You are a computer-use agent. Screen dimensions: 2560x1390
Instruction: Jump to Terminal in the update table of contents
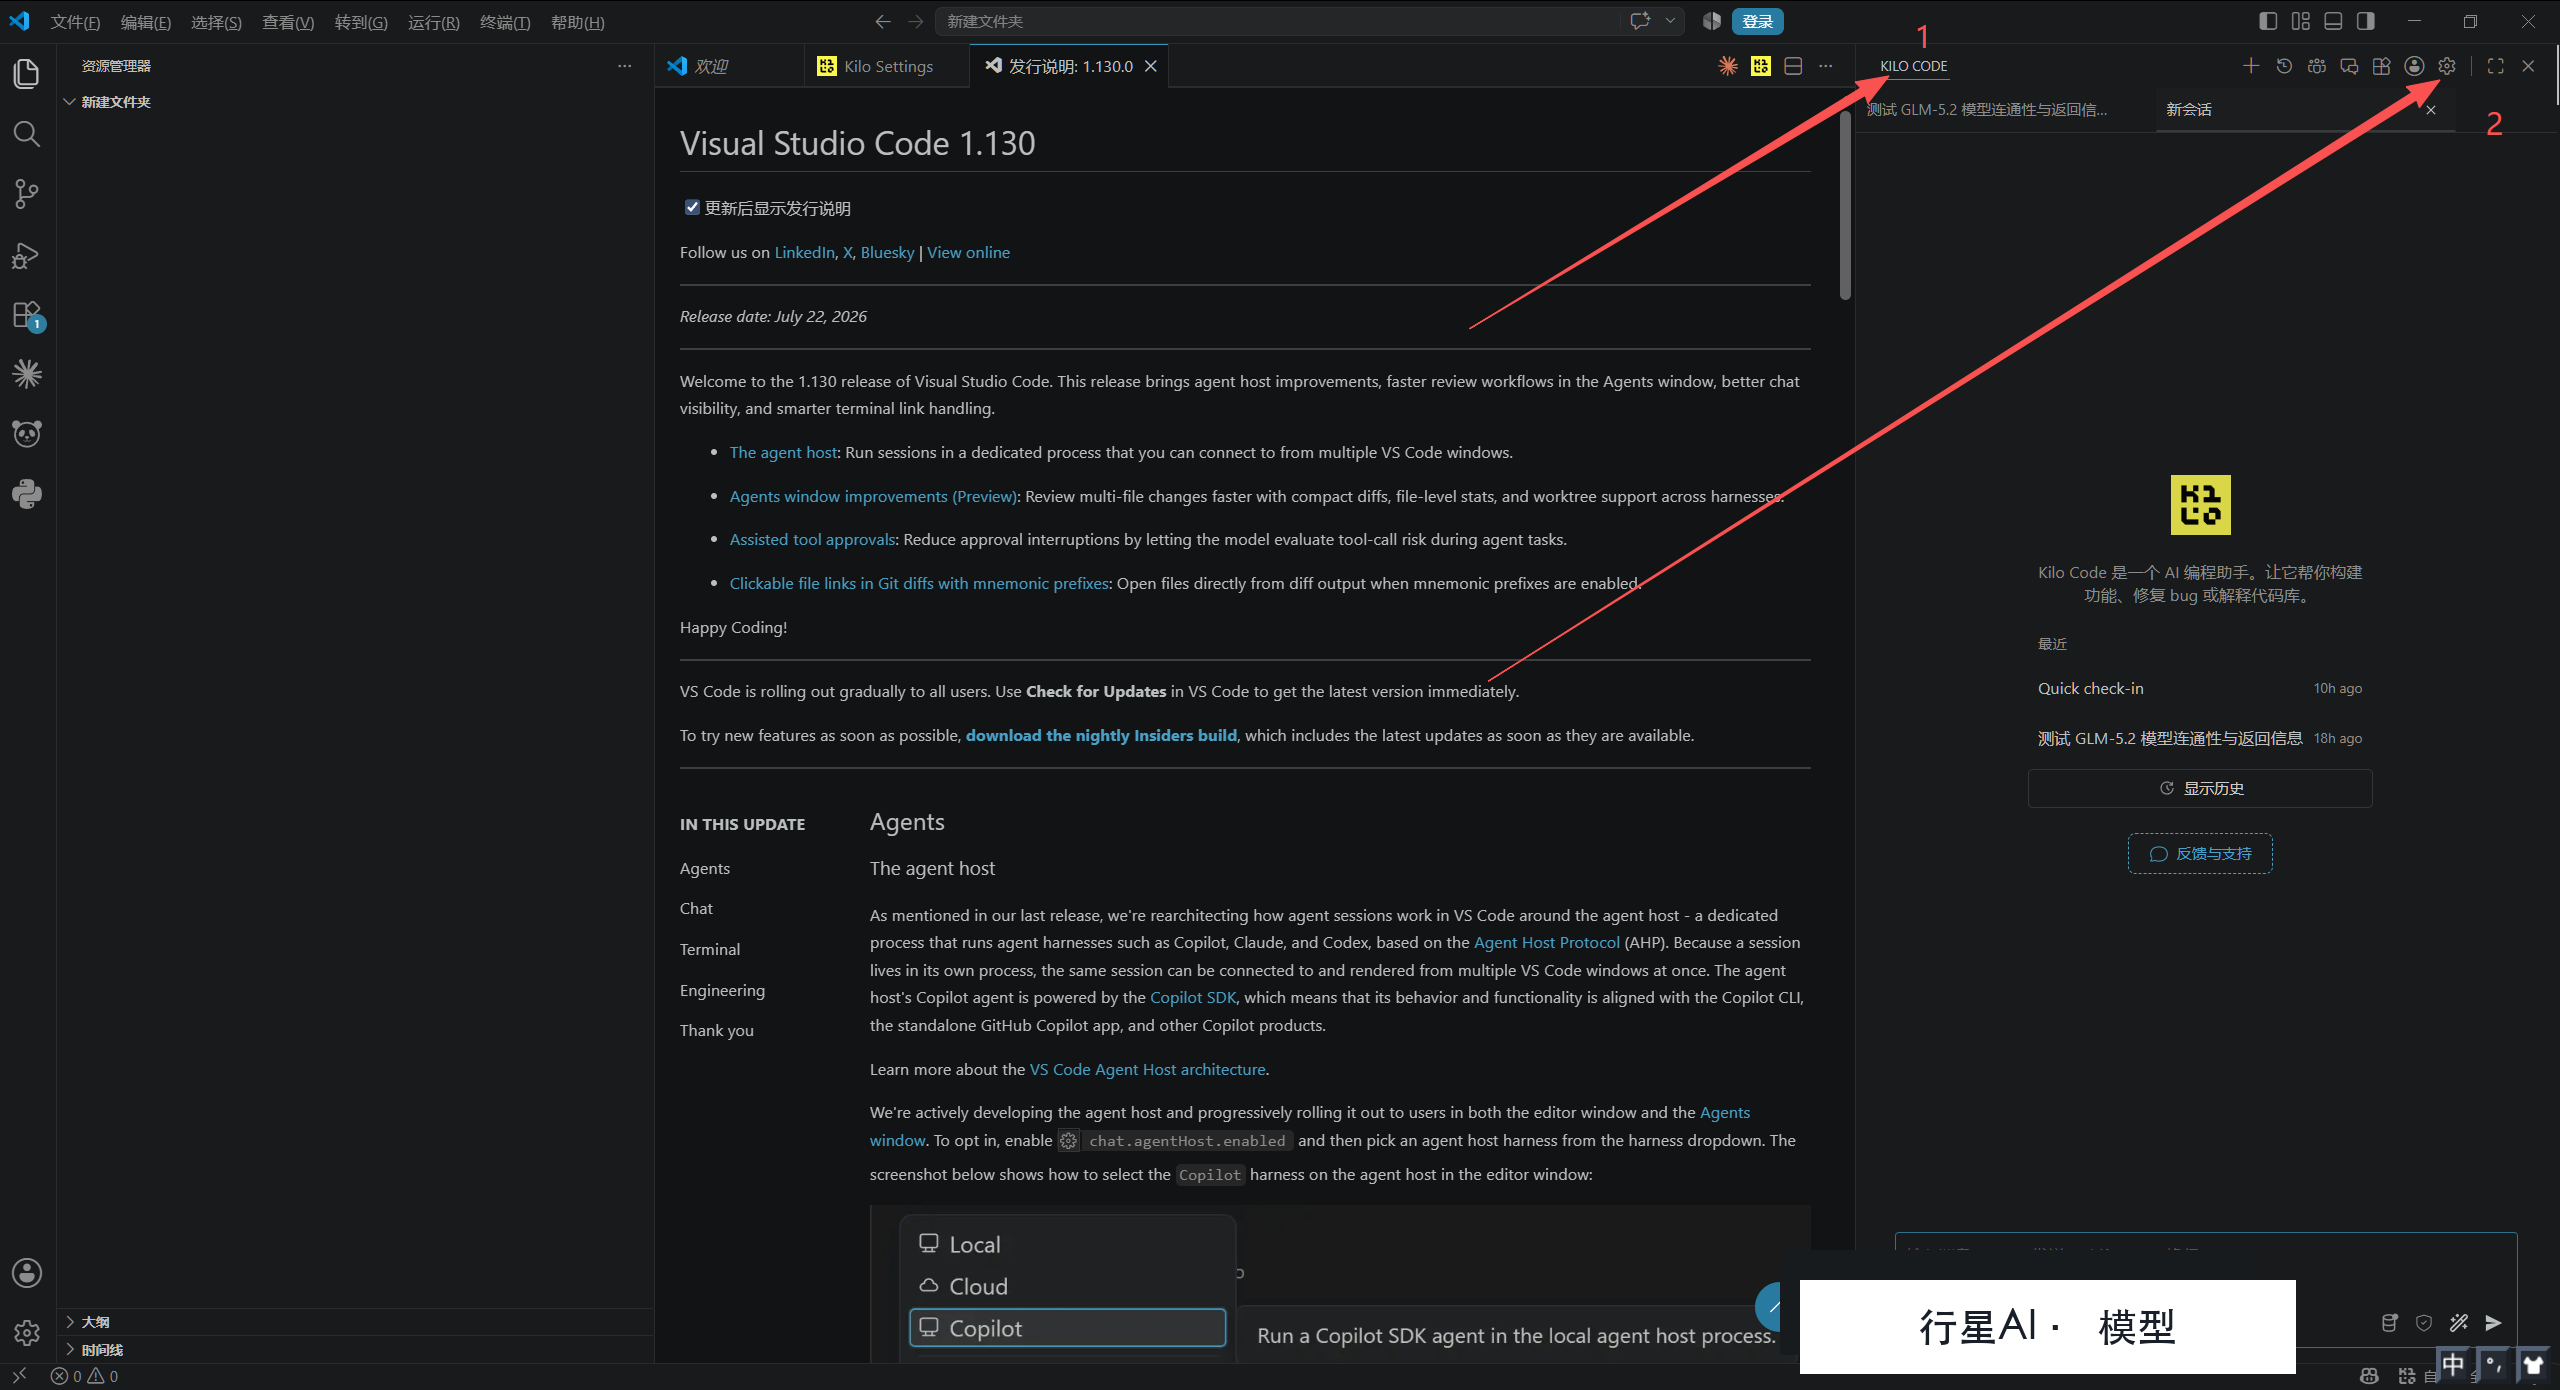pos(710,949)
